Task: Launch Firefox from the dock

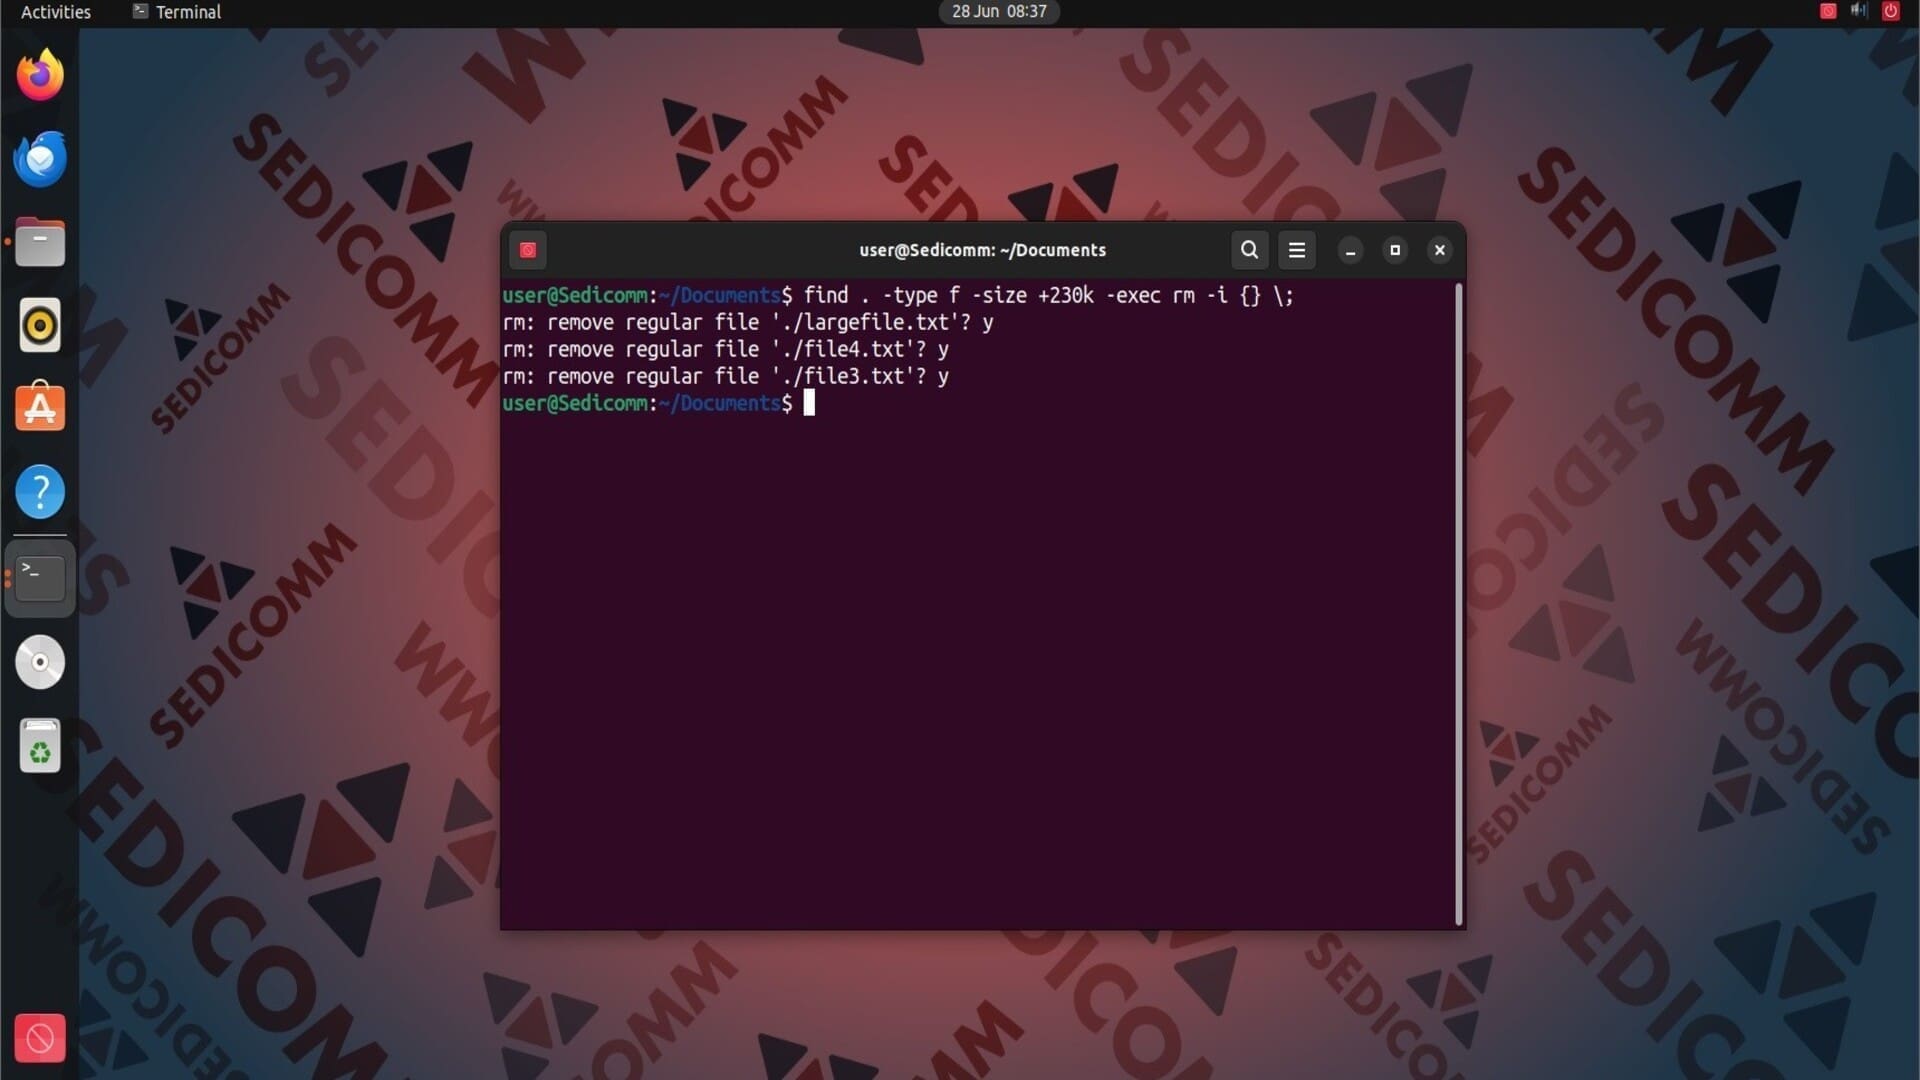Action: (40, 75)
